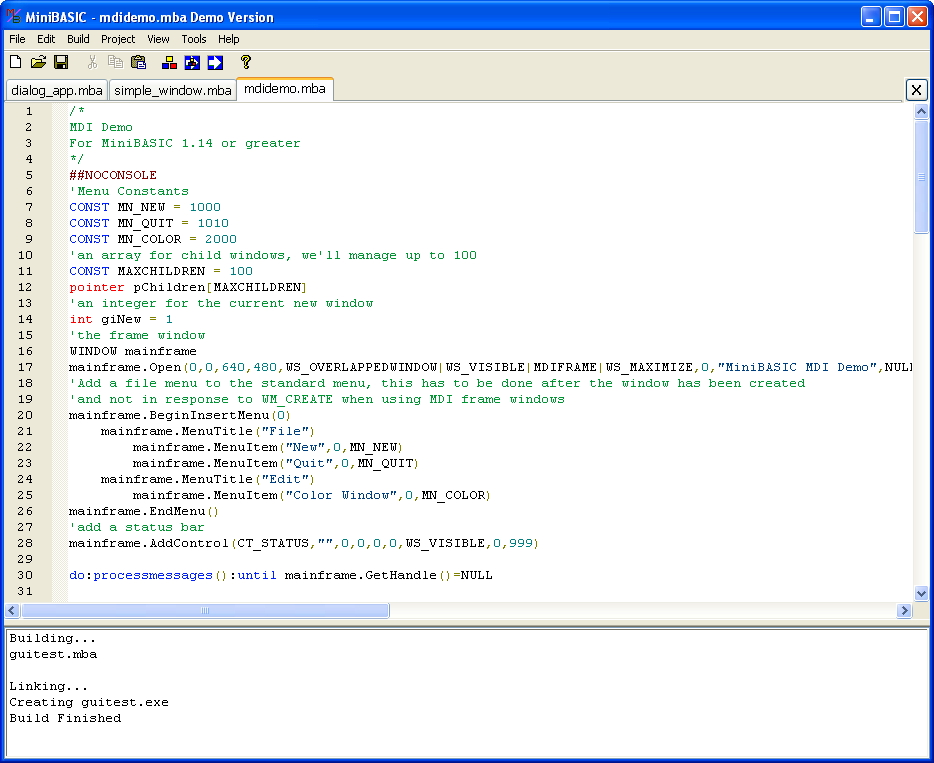Click 'mainframe.MenuTitle("File")' line
Screen dimensions: 934x763
point(207,431)
